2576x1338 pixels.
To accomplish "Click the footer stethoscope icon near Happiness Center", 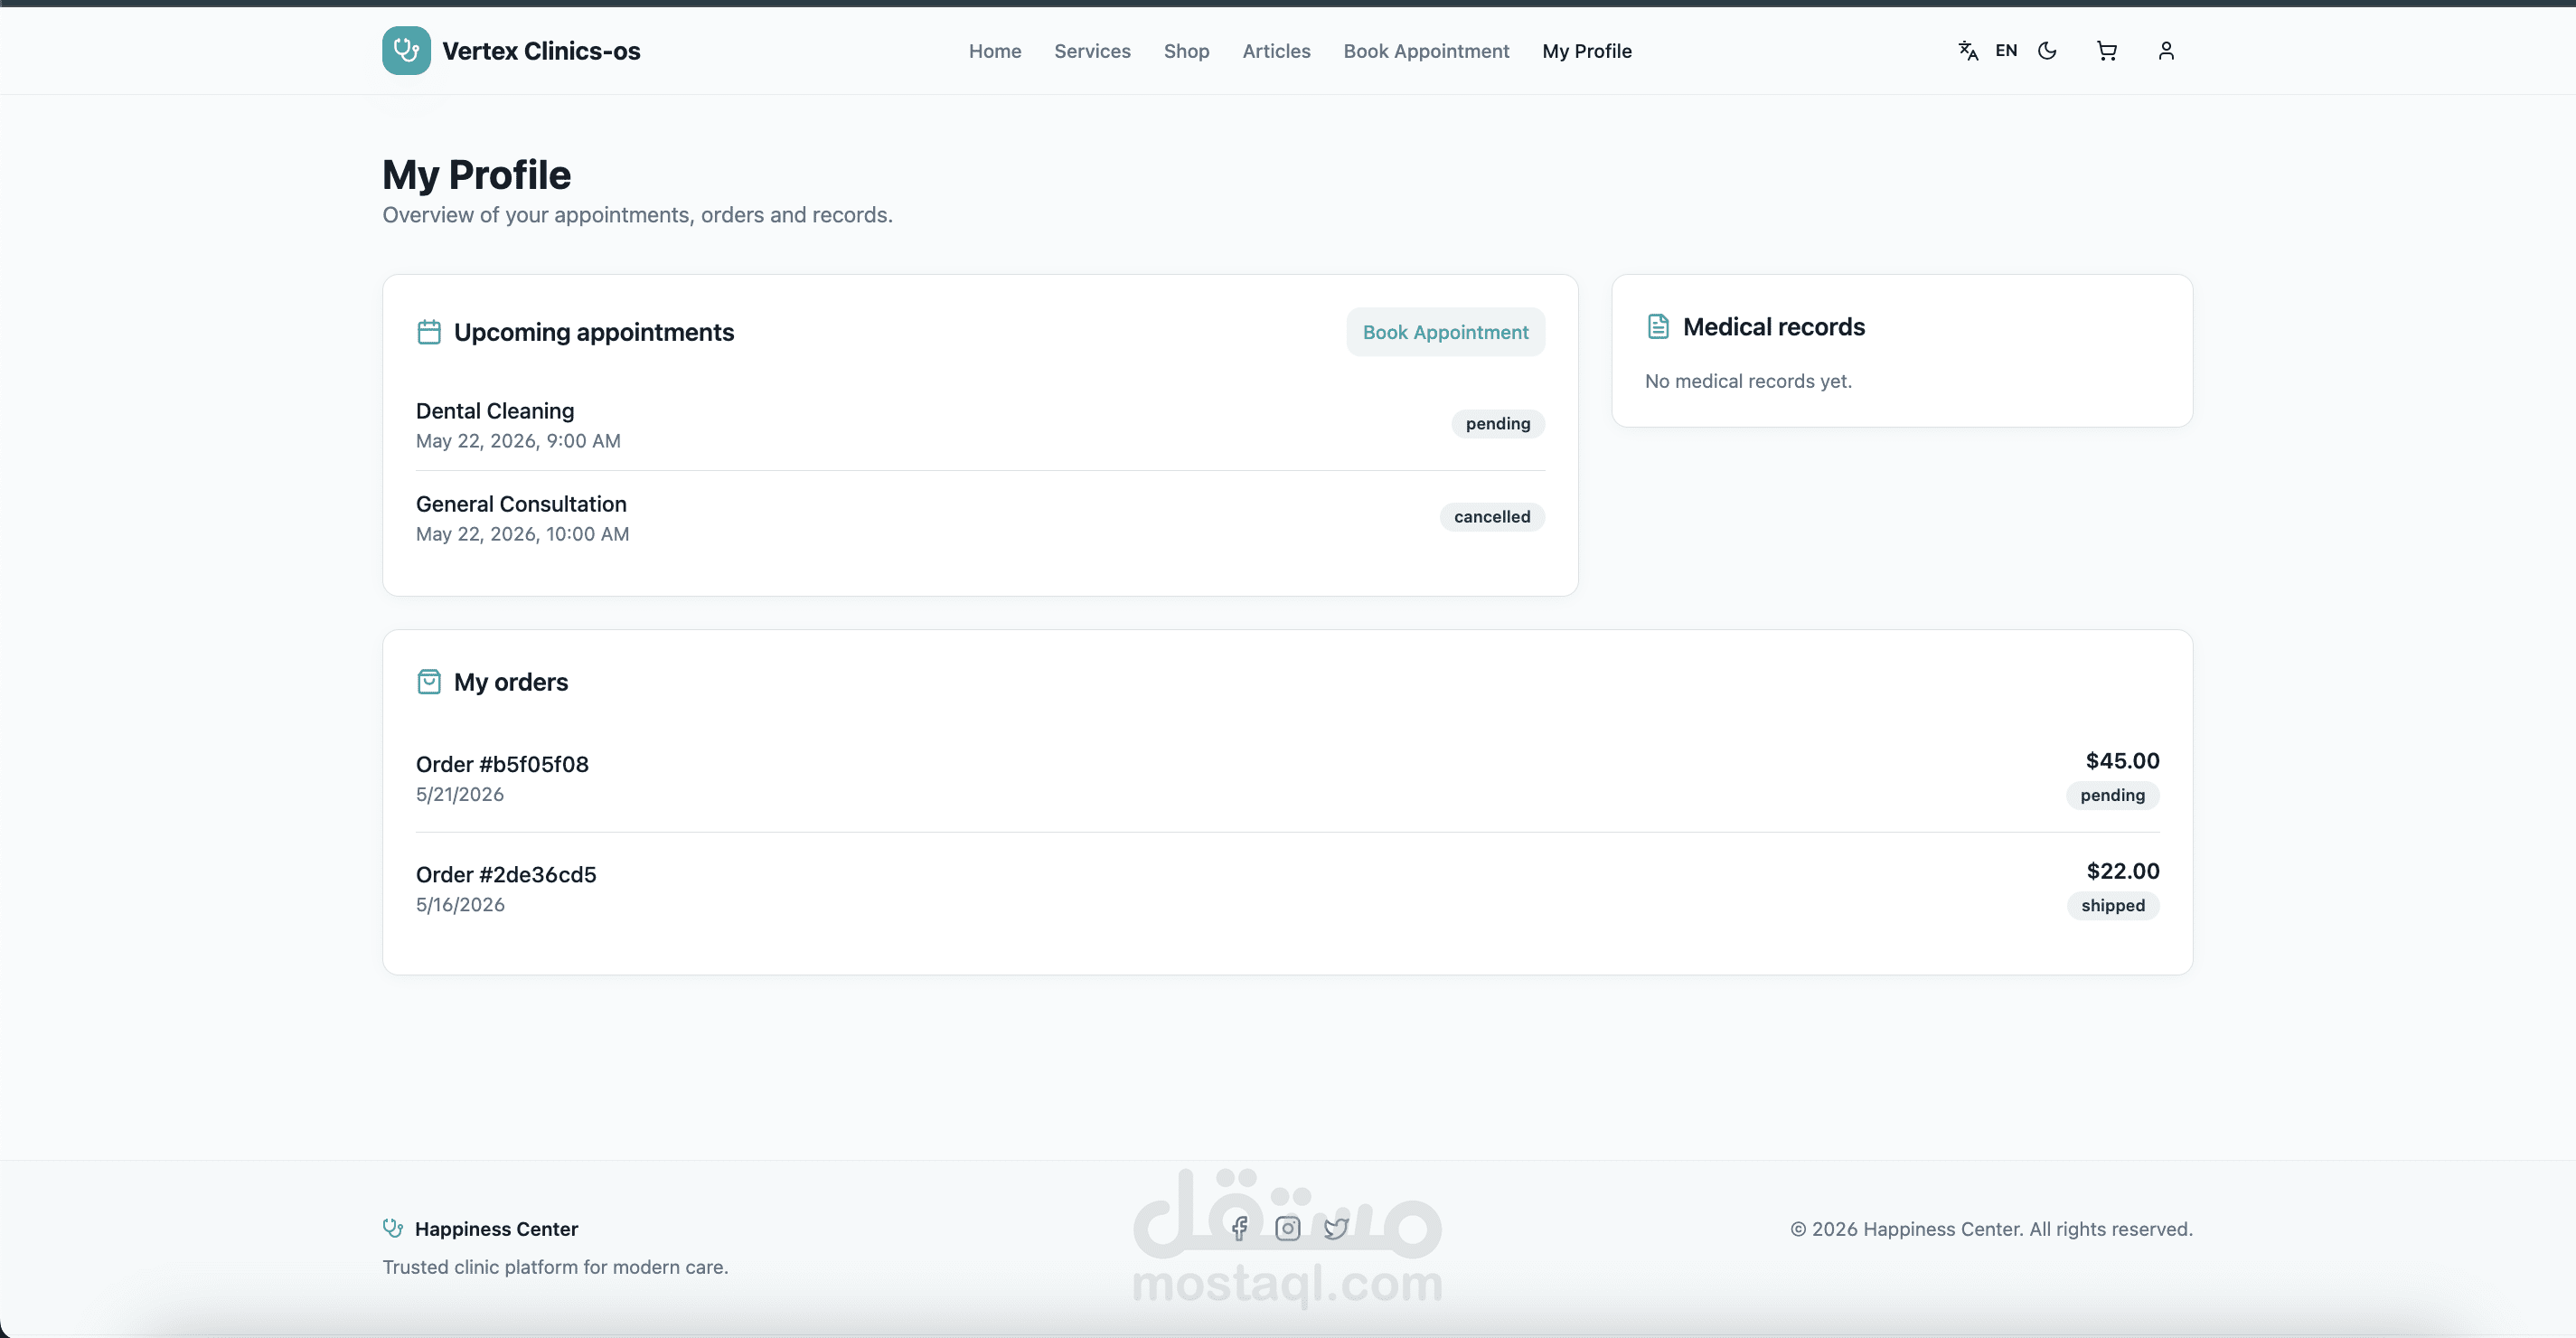I will click(393, 1228).
